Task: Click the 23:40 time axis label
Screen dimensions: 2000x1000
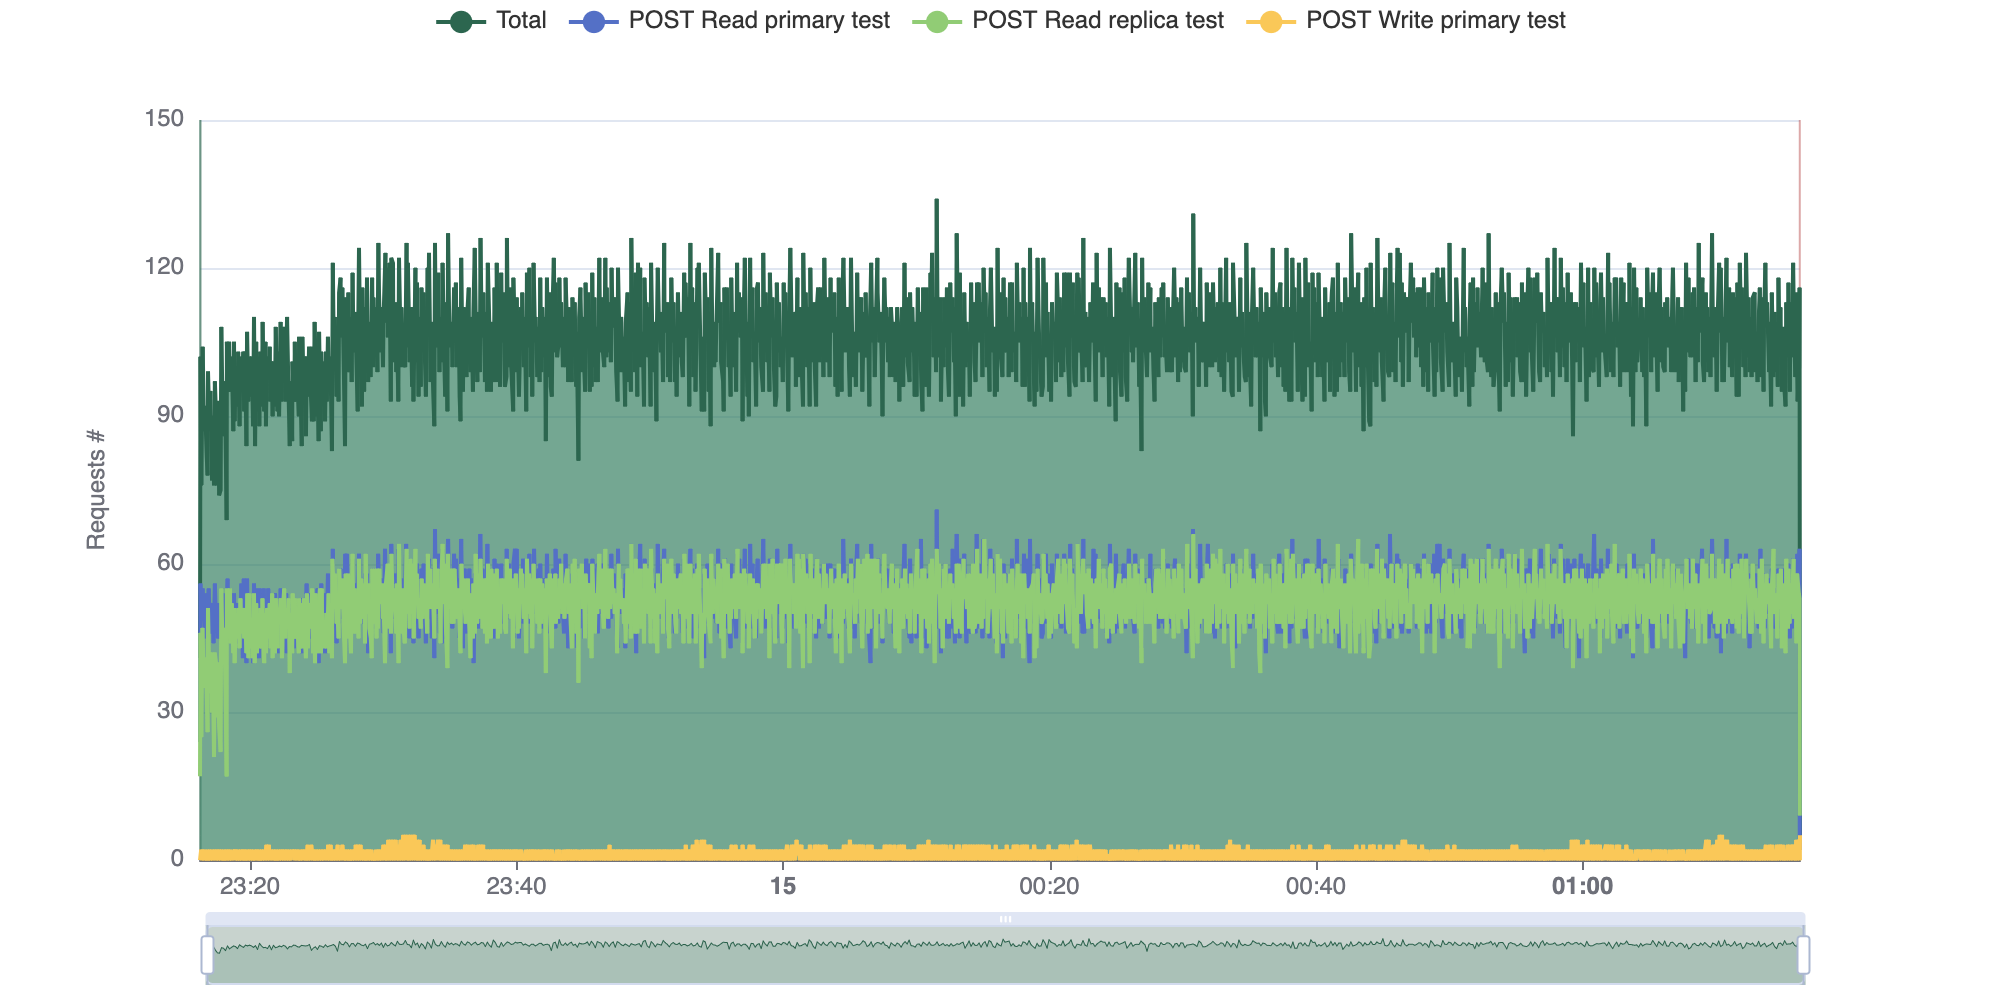Action: click(517, 886)
